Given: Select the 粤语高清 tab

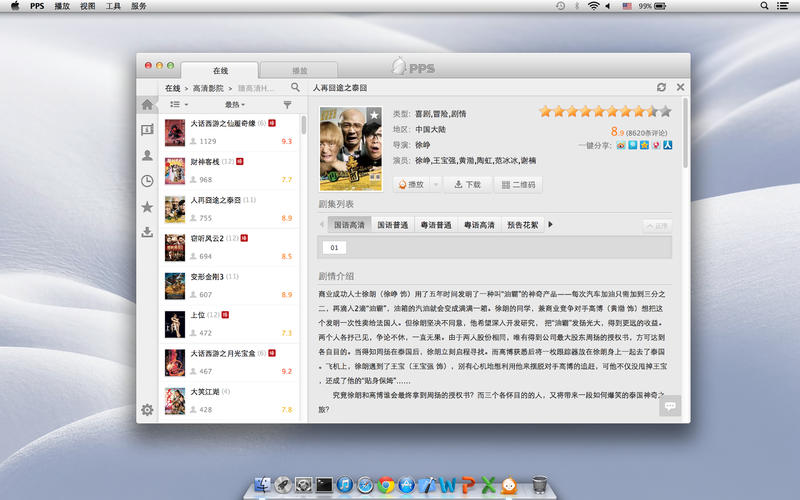Looking at the screenshot, I should pos(479,224).
